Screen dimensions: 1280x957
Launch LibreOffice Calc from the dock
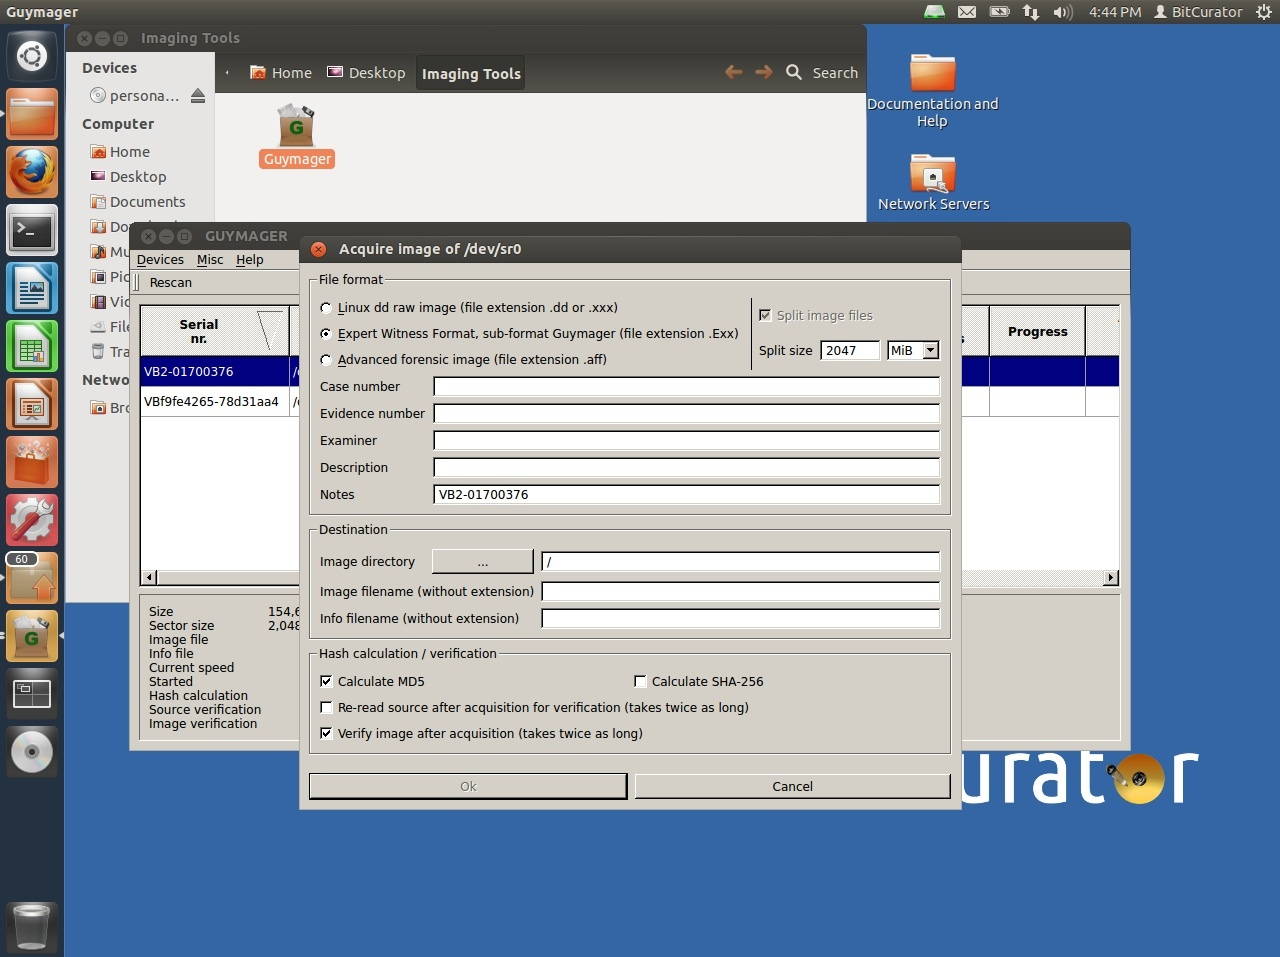pos(32,346)
